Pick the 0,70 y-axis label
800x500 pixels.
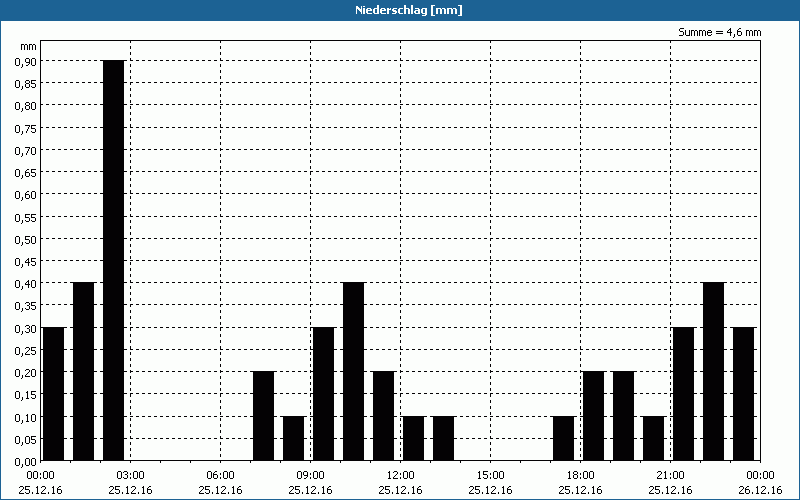tap(26, 151)
